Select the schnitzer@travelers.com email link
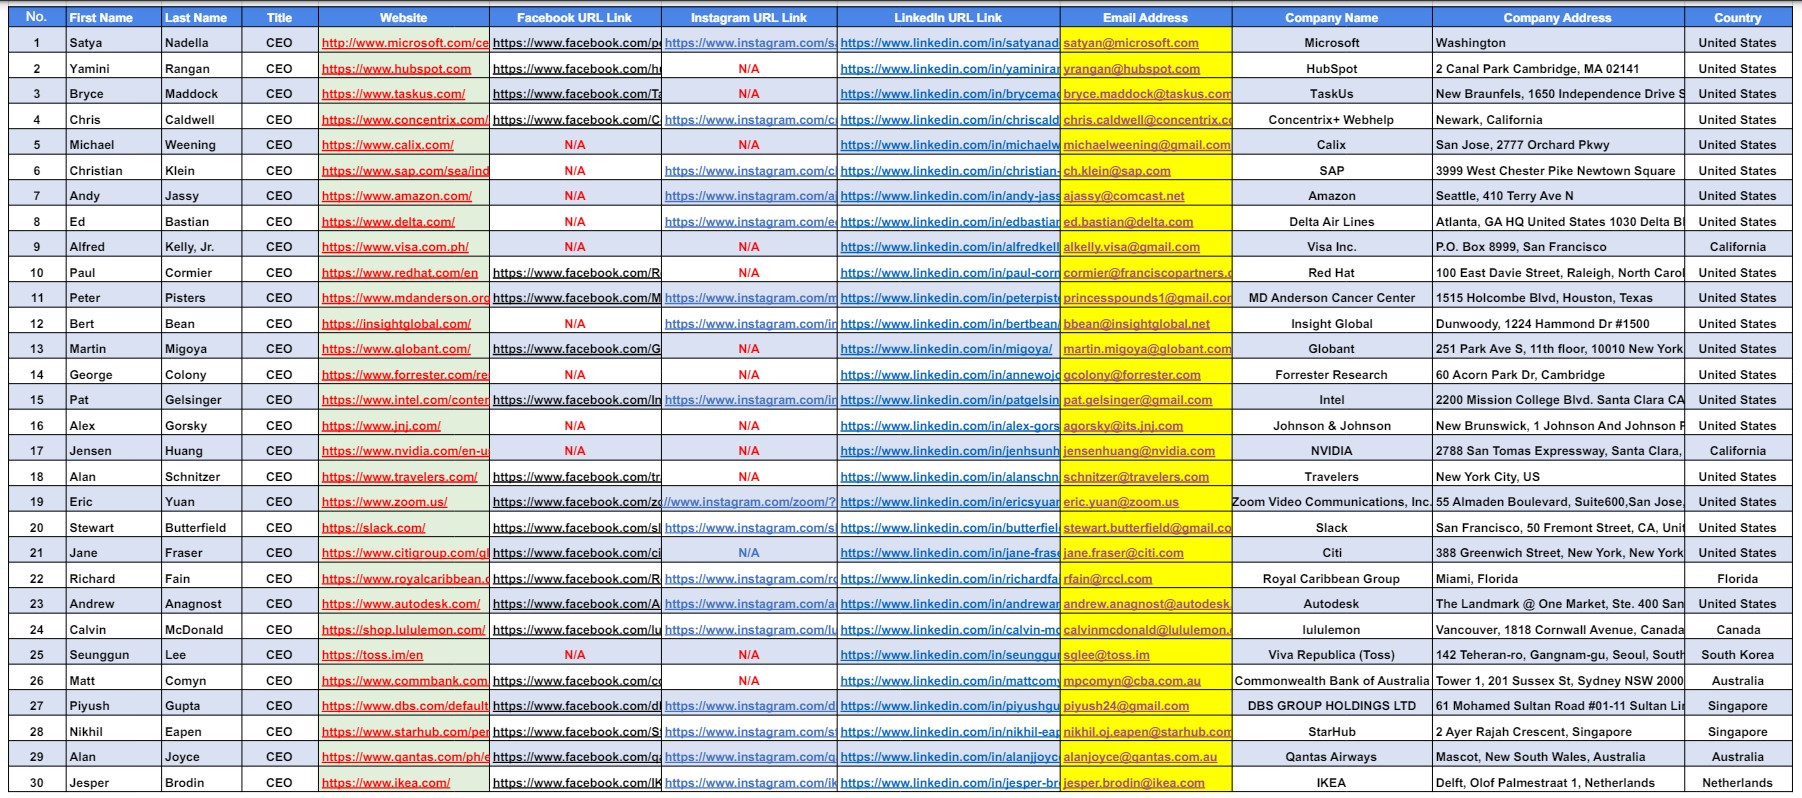The height and width of the screenshot is (798, 1802). click(1136, 477)
